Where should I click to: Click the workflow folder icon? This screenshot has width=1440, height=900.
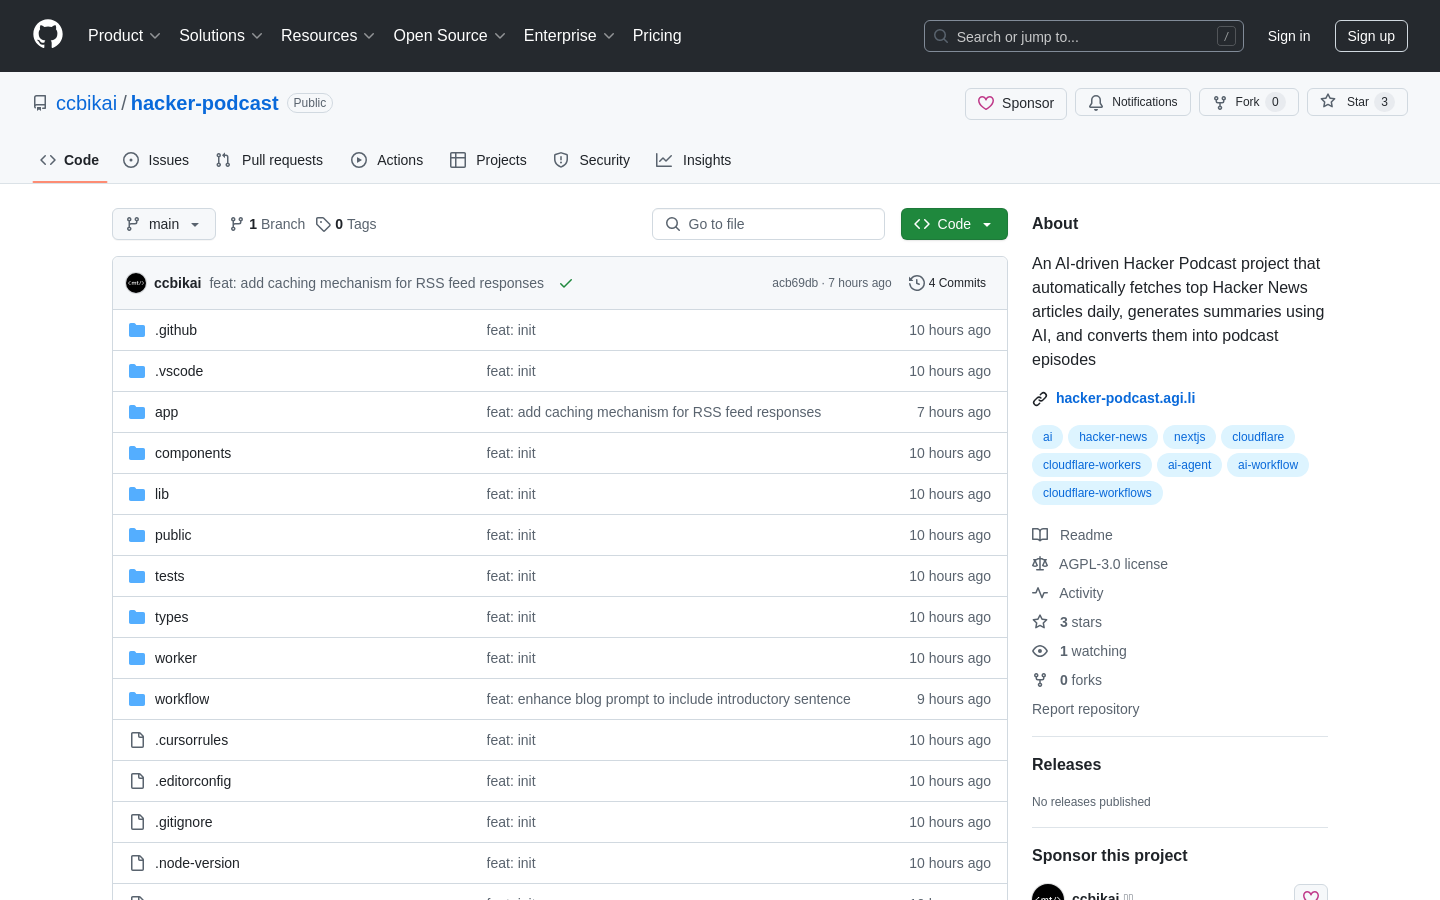(137, 699)
